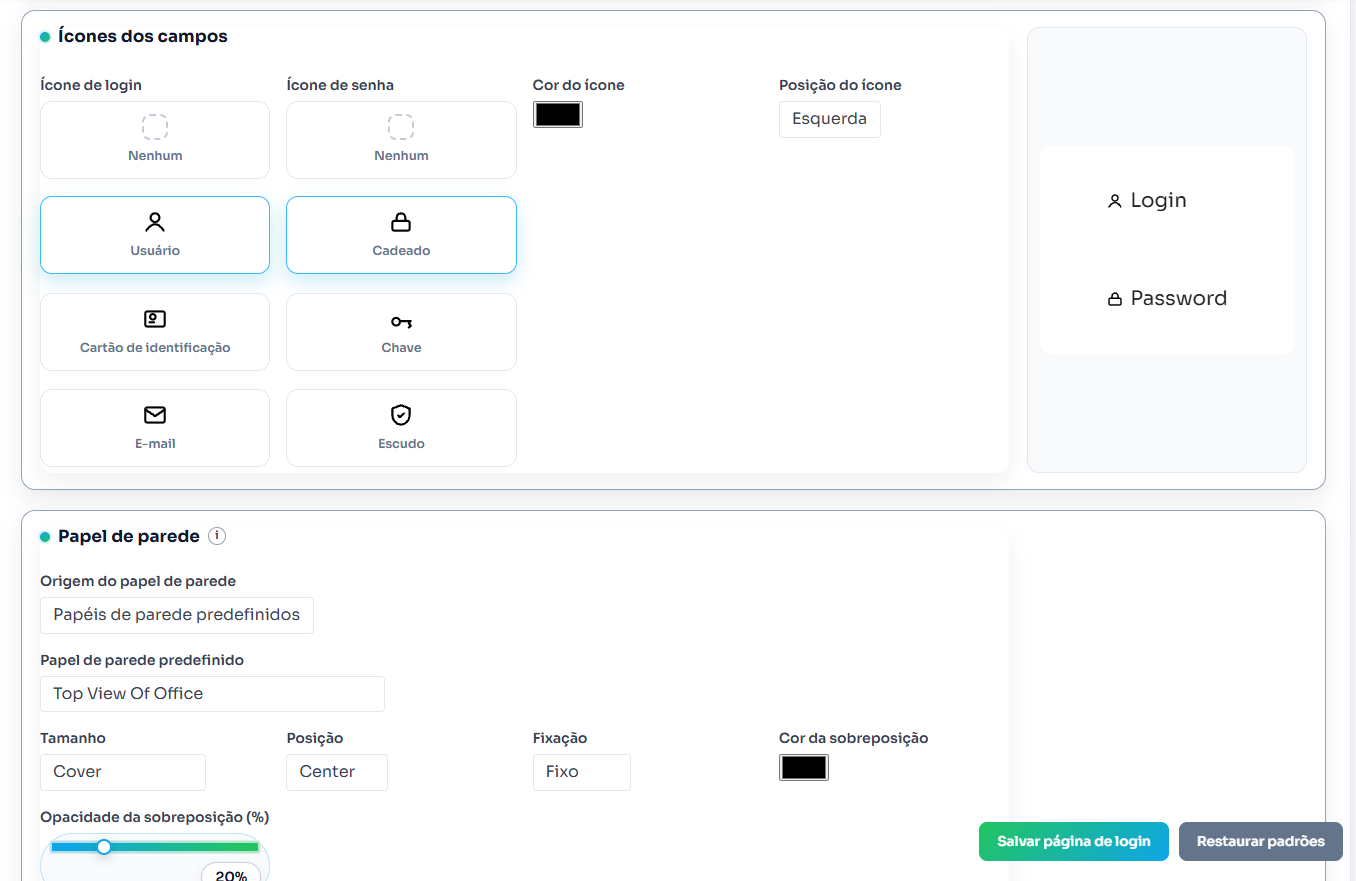Open the Cor do ícone color swatch
Viewport: 1356px width, 881px height.
pyautogui.click(x=558, y=114)
